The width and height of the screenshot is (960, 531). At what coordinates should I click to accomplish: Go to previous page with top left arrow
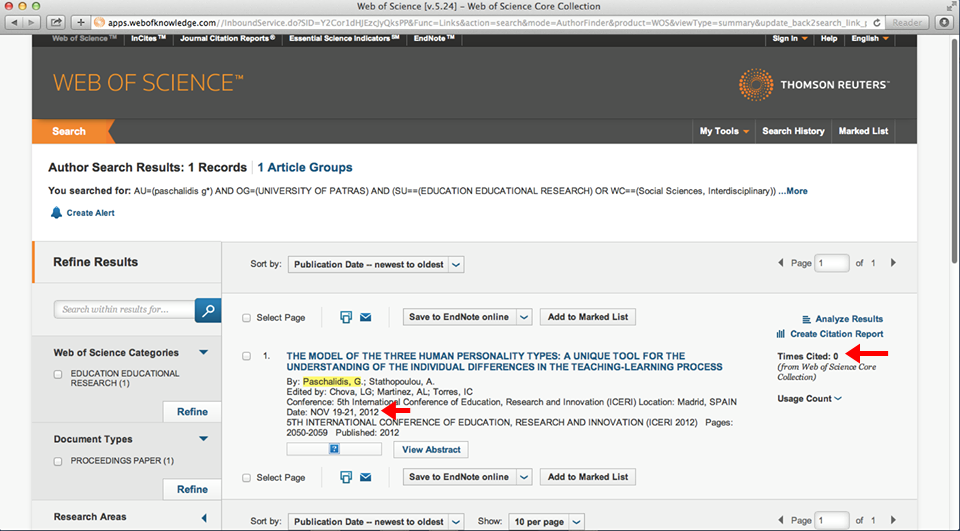(x=781, y=263)
